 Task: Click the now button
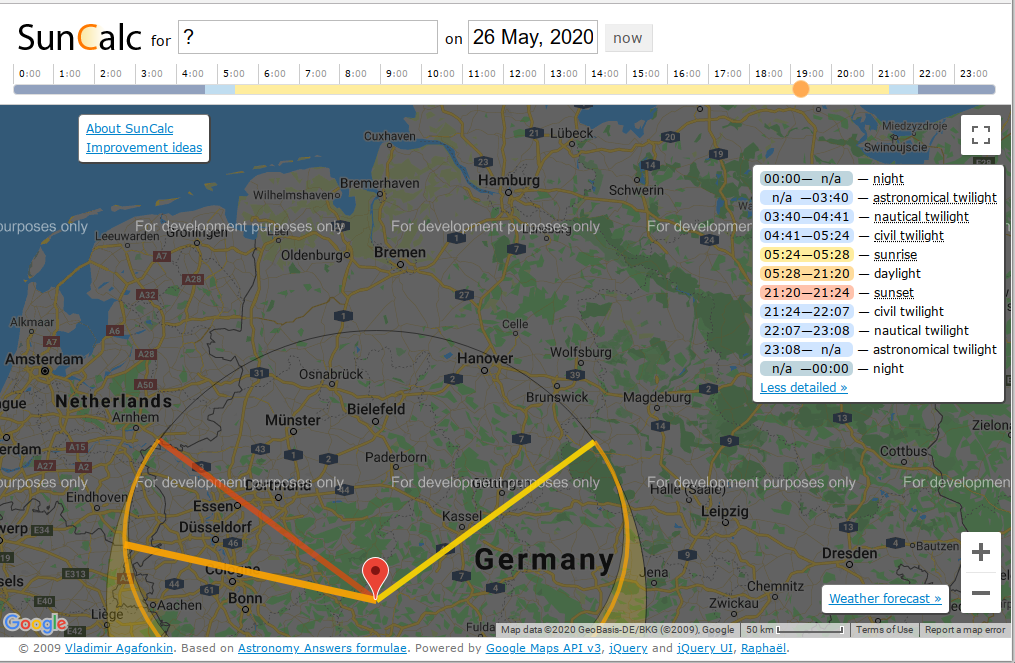628,38
